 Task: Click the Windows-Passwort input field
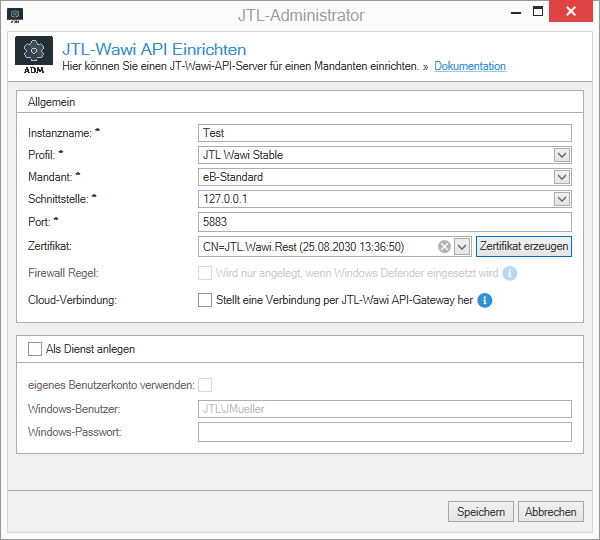point(385,432)
